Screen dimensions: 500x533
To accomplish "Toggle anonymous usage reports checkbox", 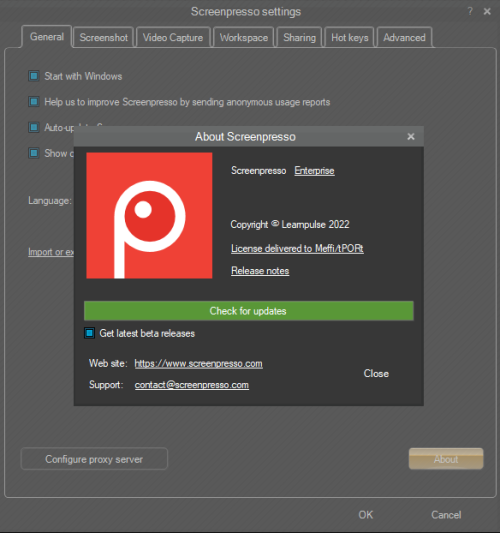I will pos(34,102).
